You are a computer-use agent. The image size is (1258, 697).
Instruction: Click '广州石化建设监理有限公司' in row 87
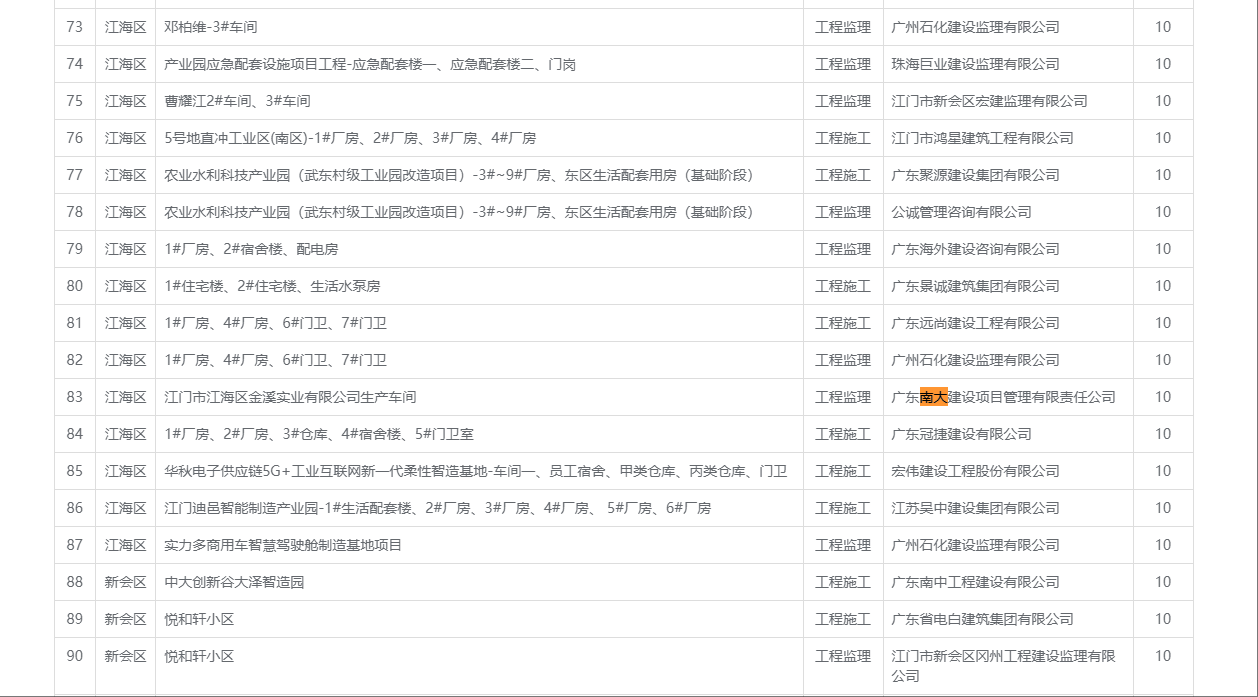coord(975,545)
